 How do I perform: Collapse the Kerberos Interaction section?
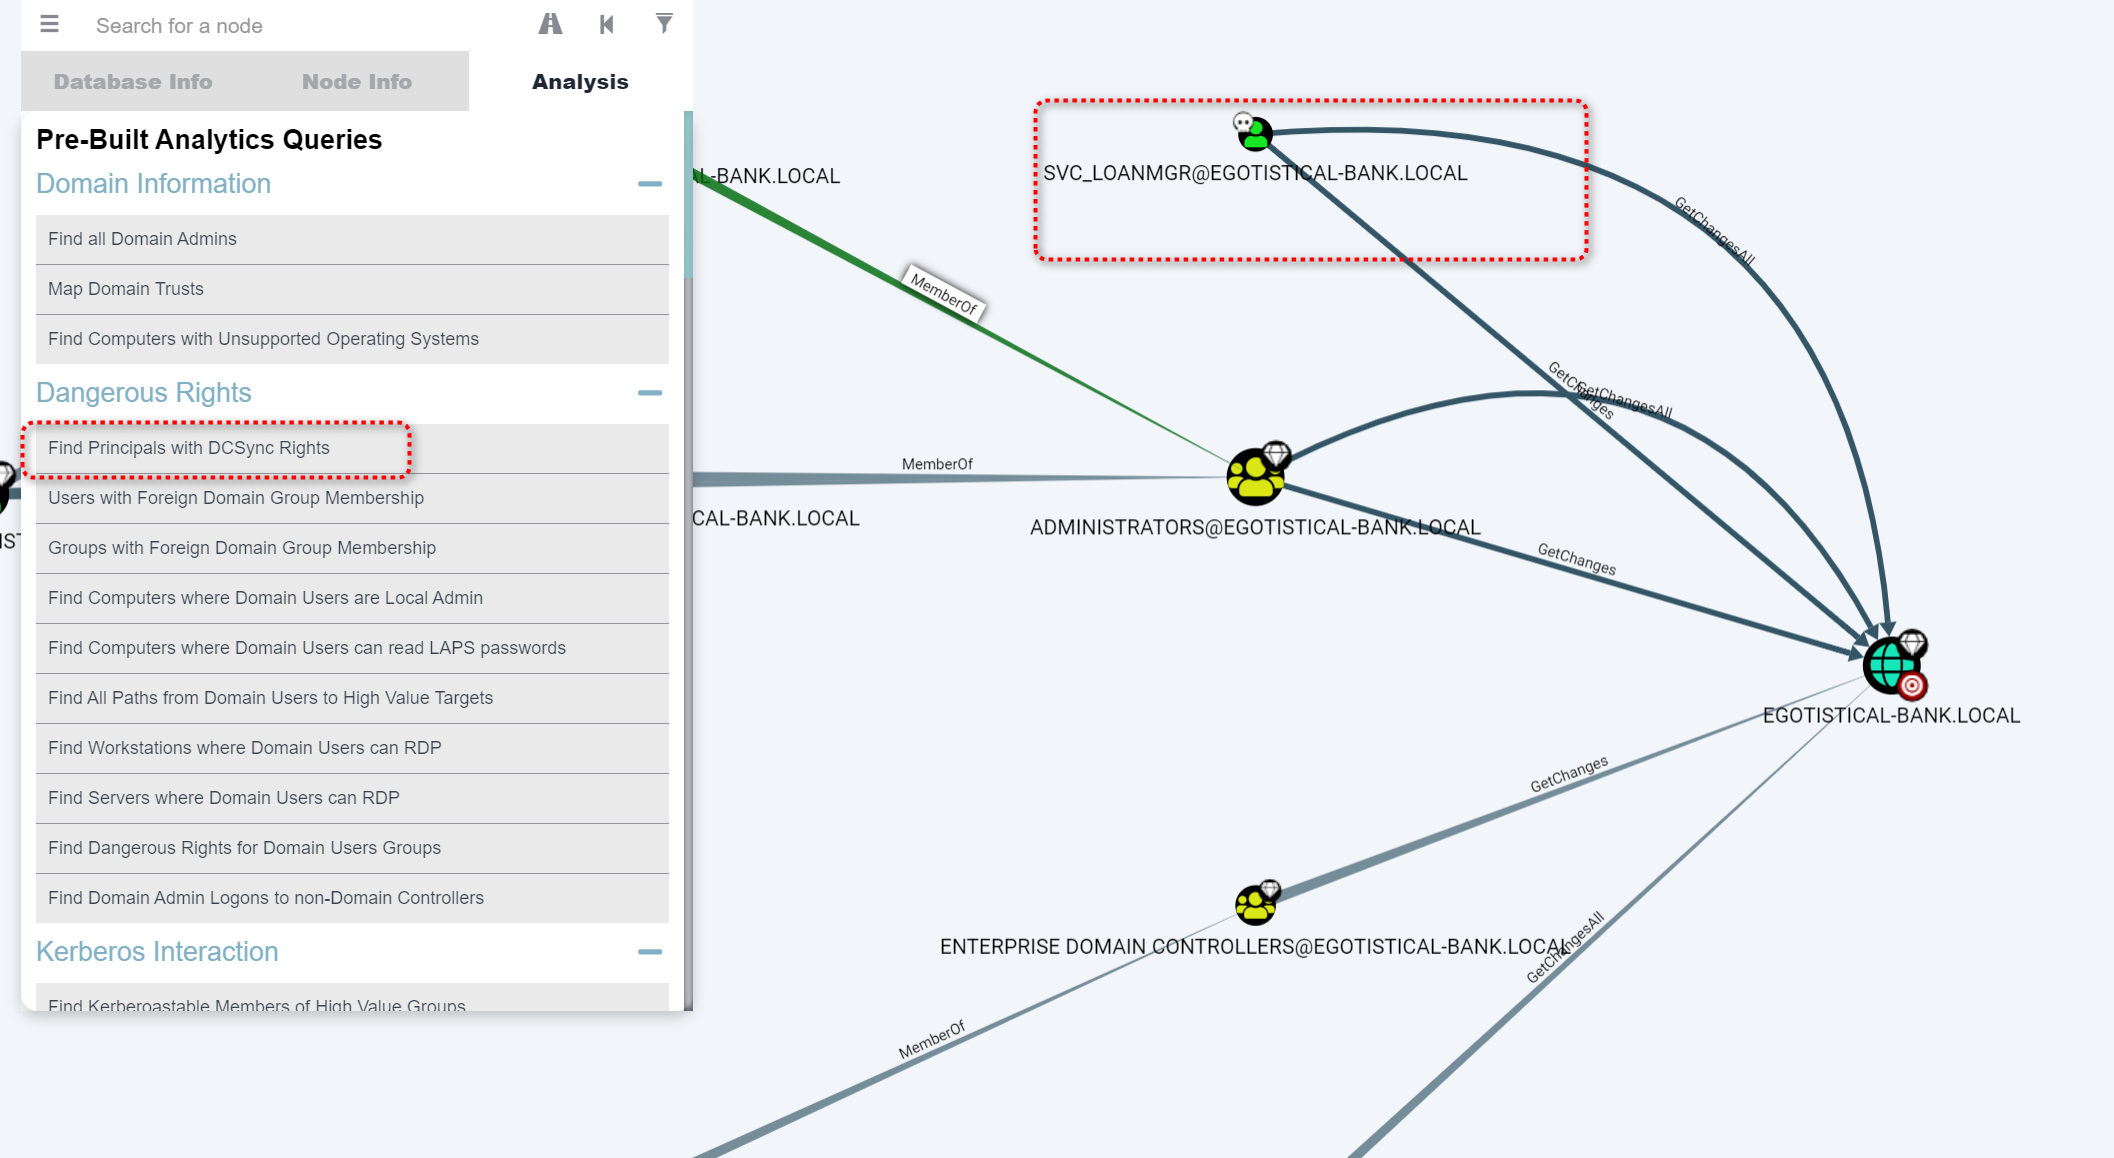tap(650, 952)
